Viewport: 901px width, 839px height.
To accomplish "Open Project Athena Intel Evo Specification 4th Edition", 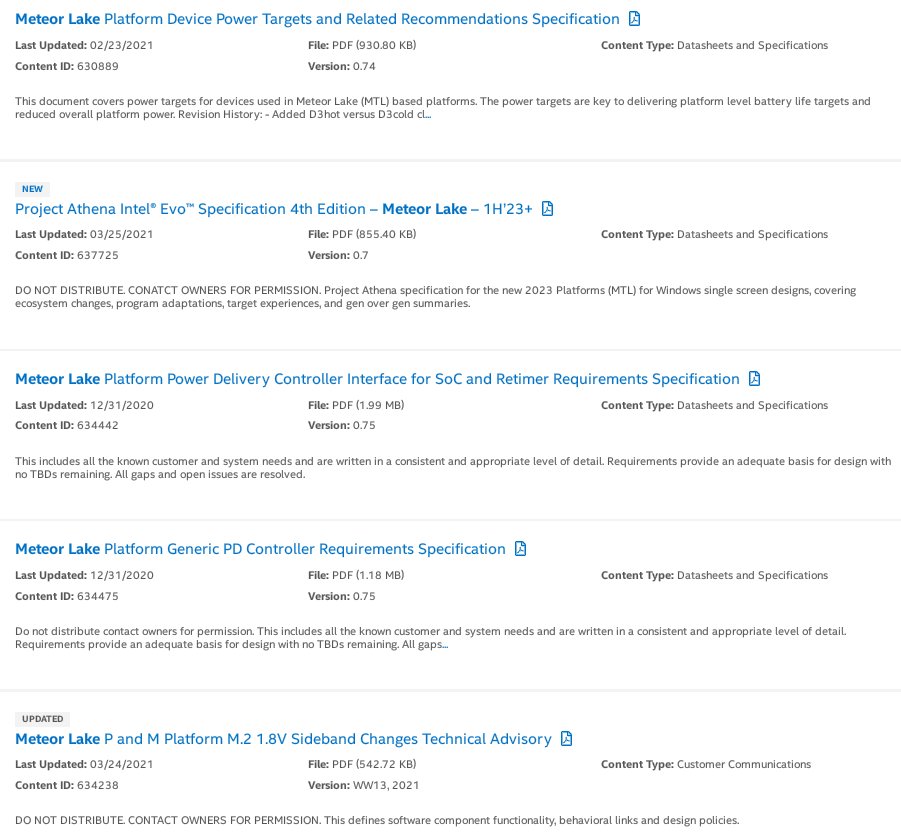I will (274, 209).
